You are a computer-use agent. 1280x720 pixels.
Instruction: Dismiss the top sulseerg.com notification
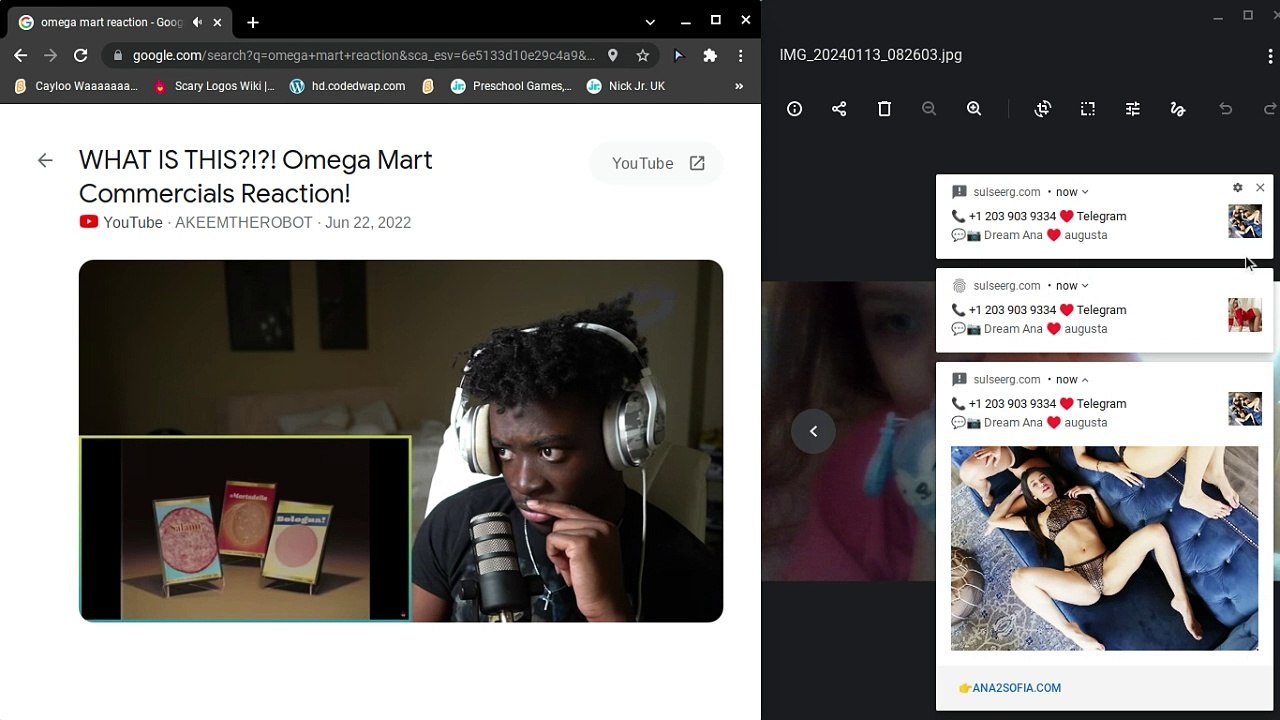tap(1260, 188)
